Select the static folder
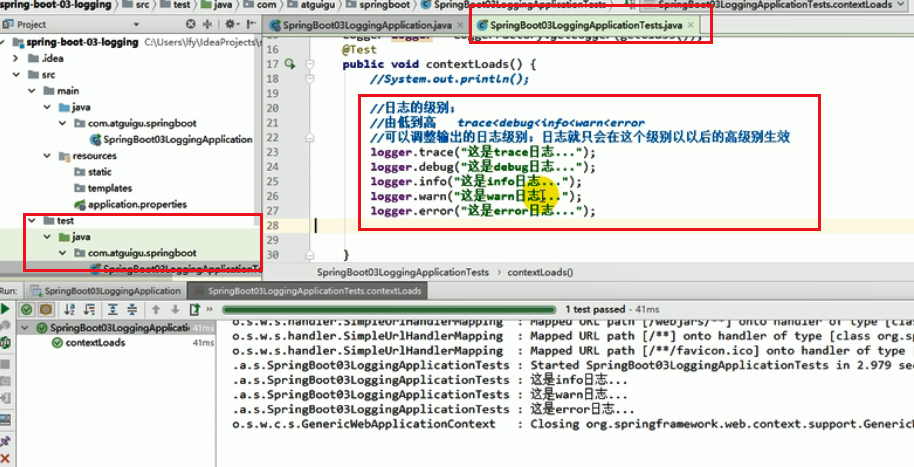This screenshot has height=467, width=914. 93,172
